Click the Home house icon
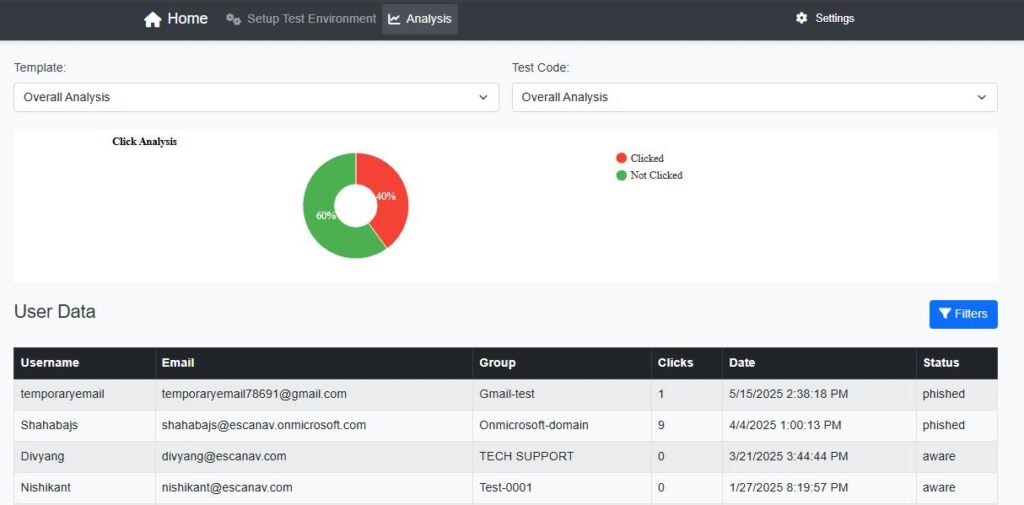 153,20
